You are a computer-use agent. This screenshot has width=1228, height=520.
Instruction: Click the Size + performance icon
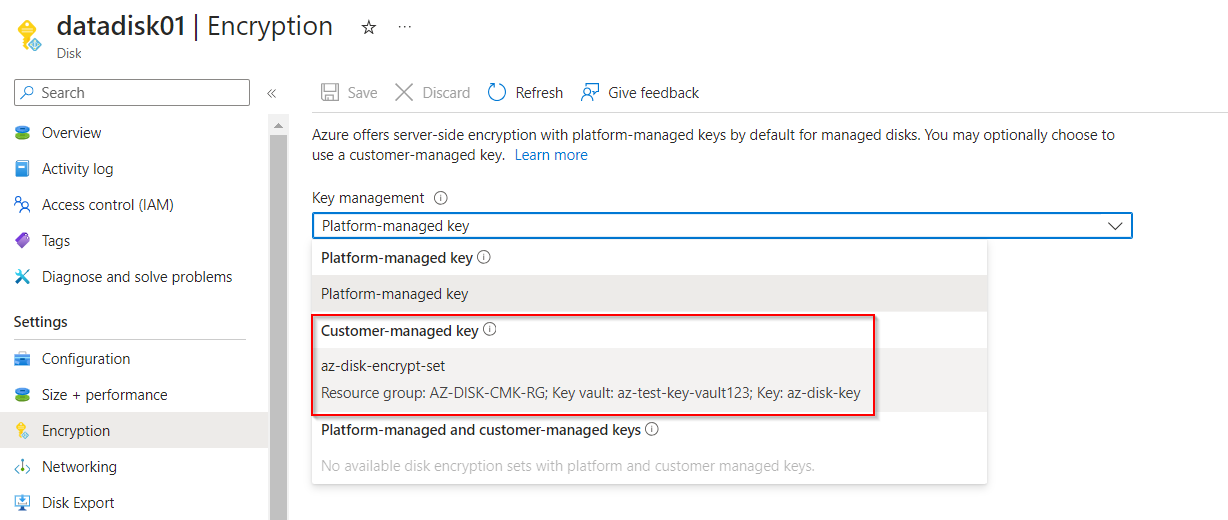[x=23, y=395]
